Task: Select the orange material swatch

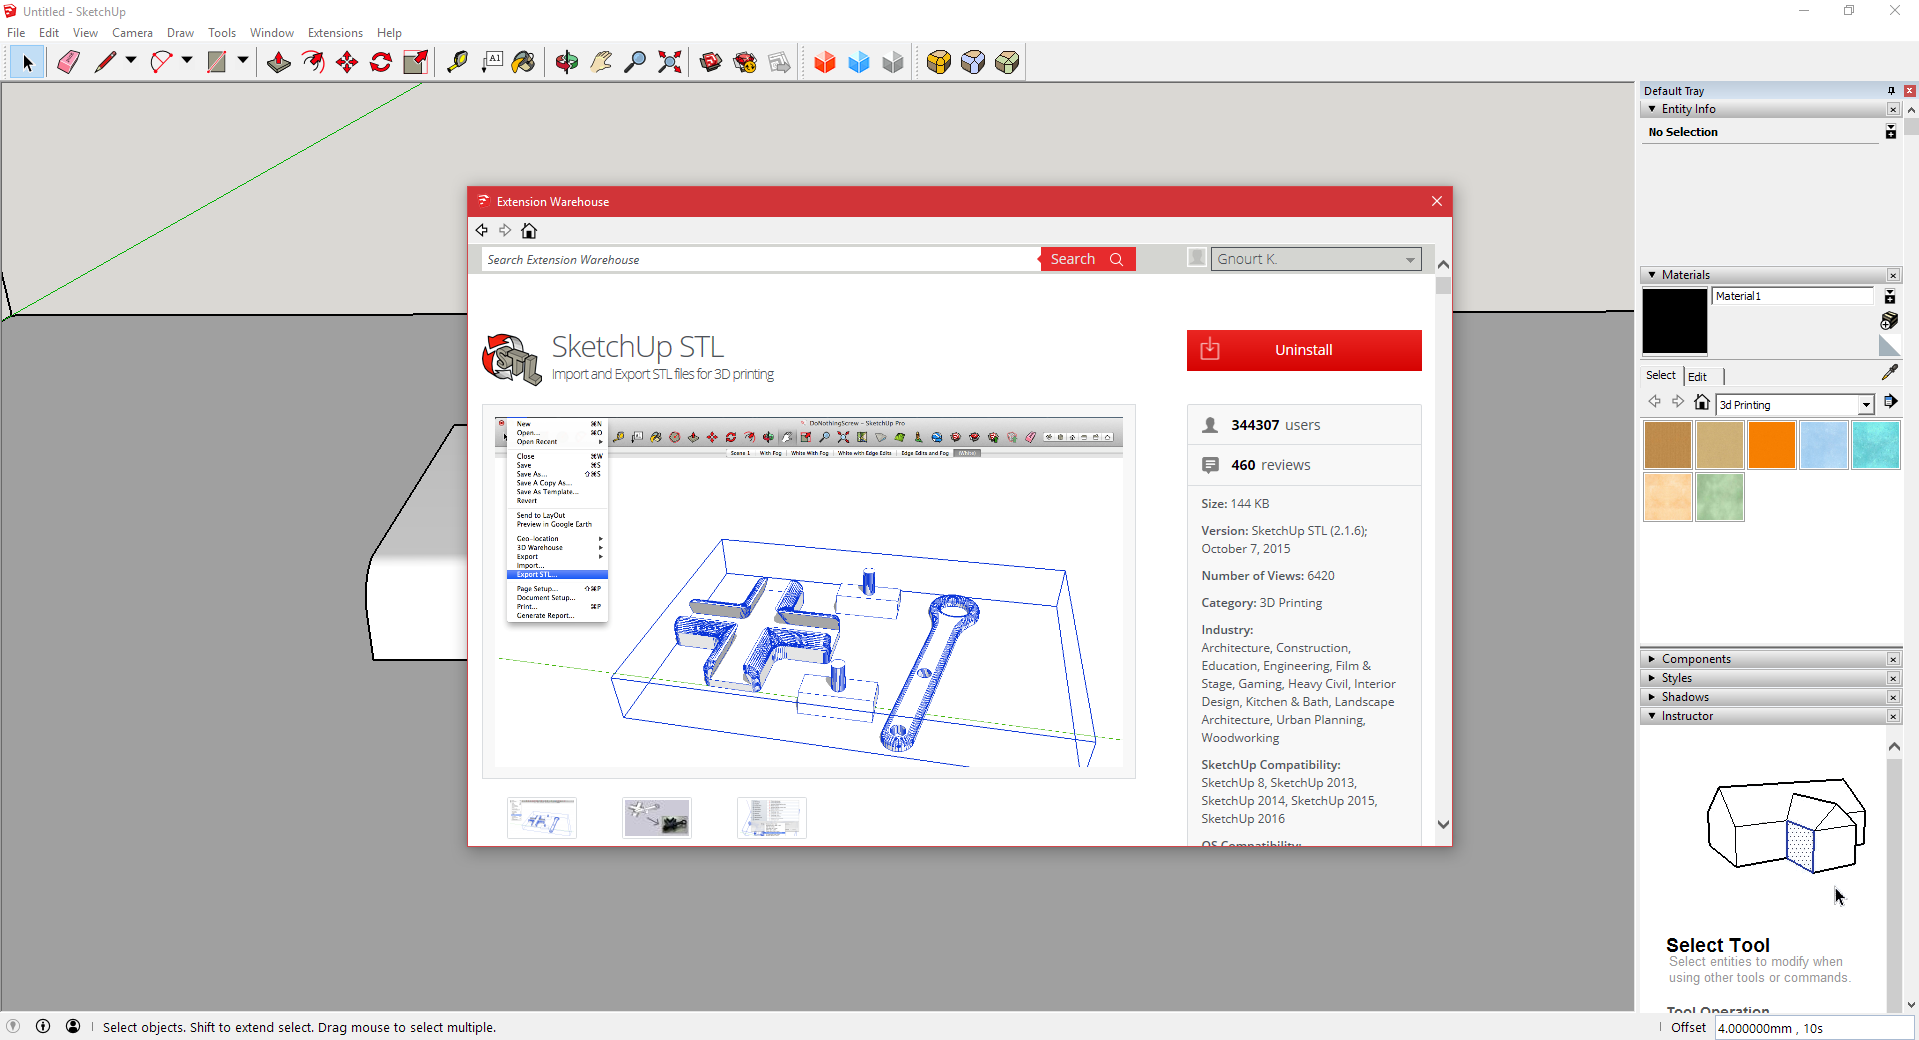Action: coord(1772,445)
